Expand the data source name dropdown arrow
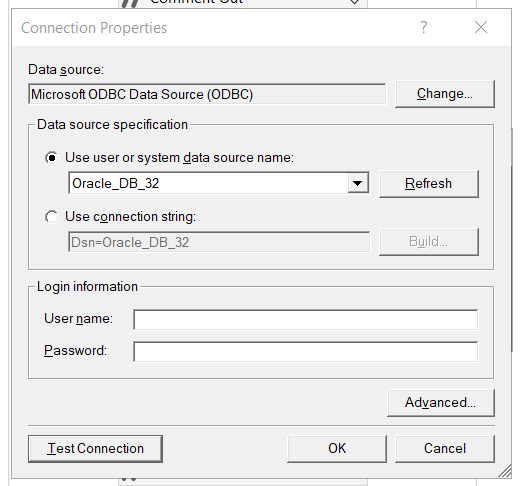Viewport: 528px width, 486px height. point(358,184)
